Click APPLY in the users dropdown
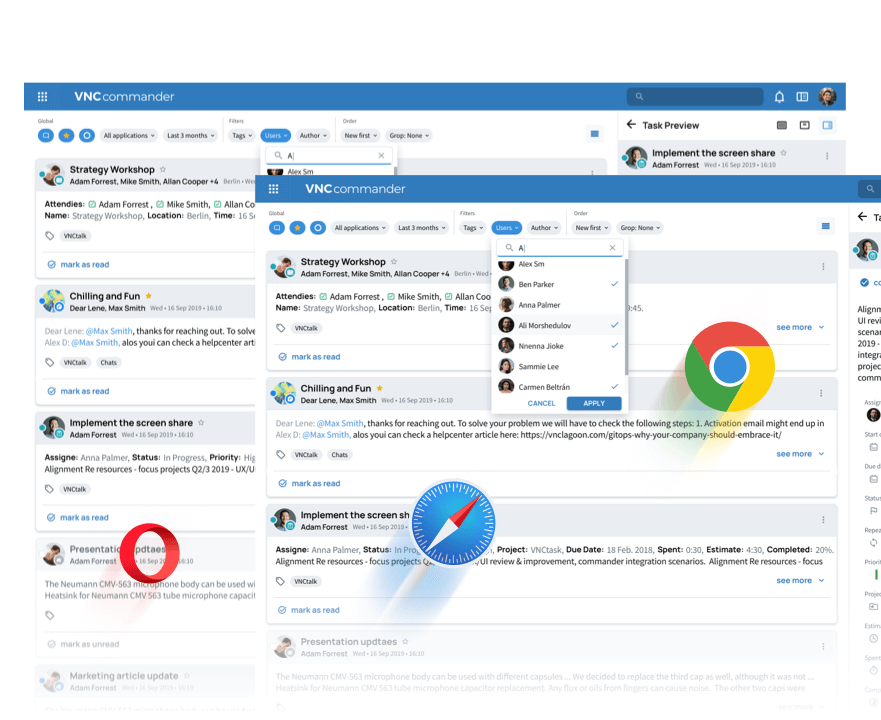 [594, 404]
